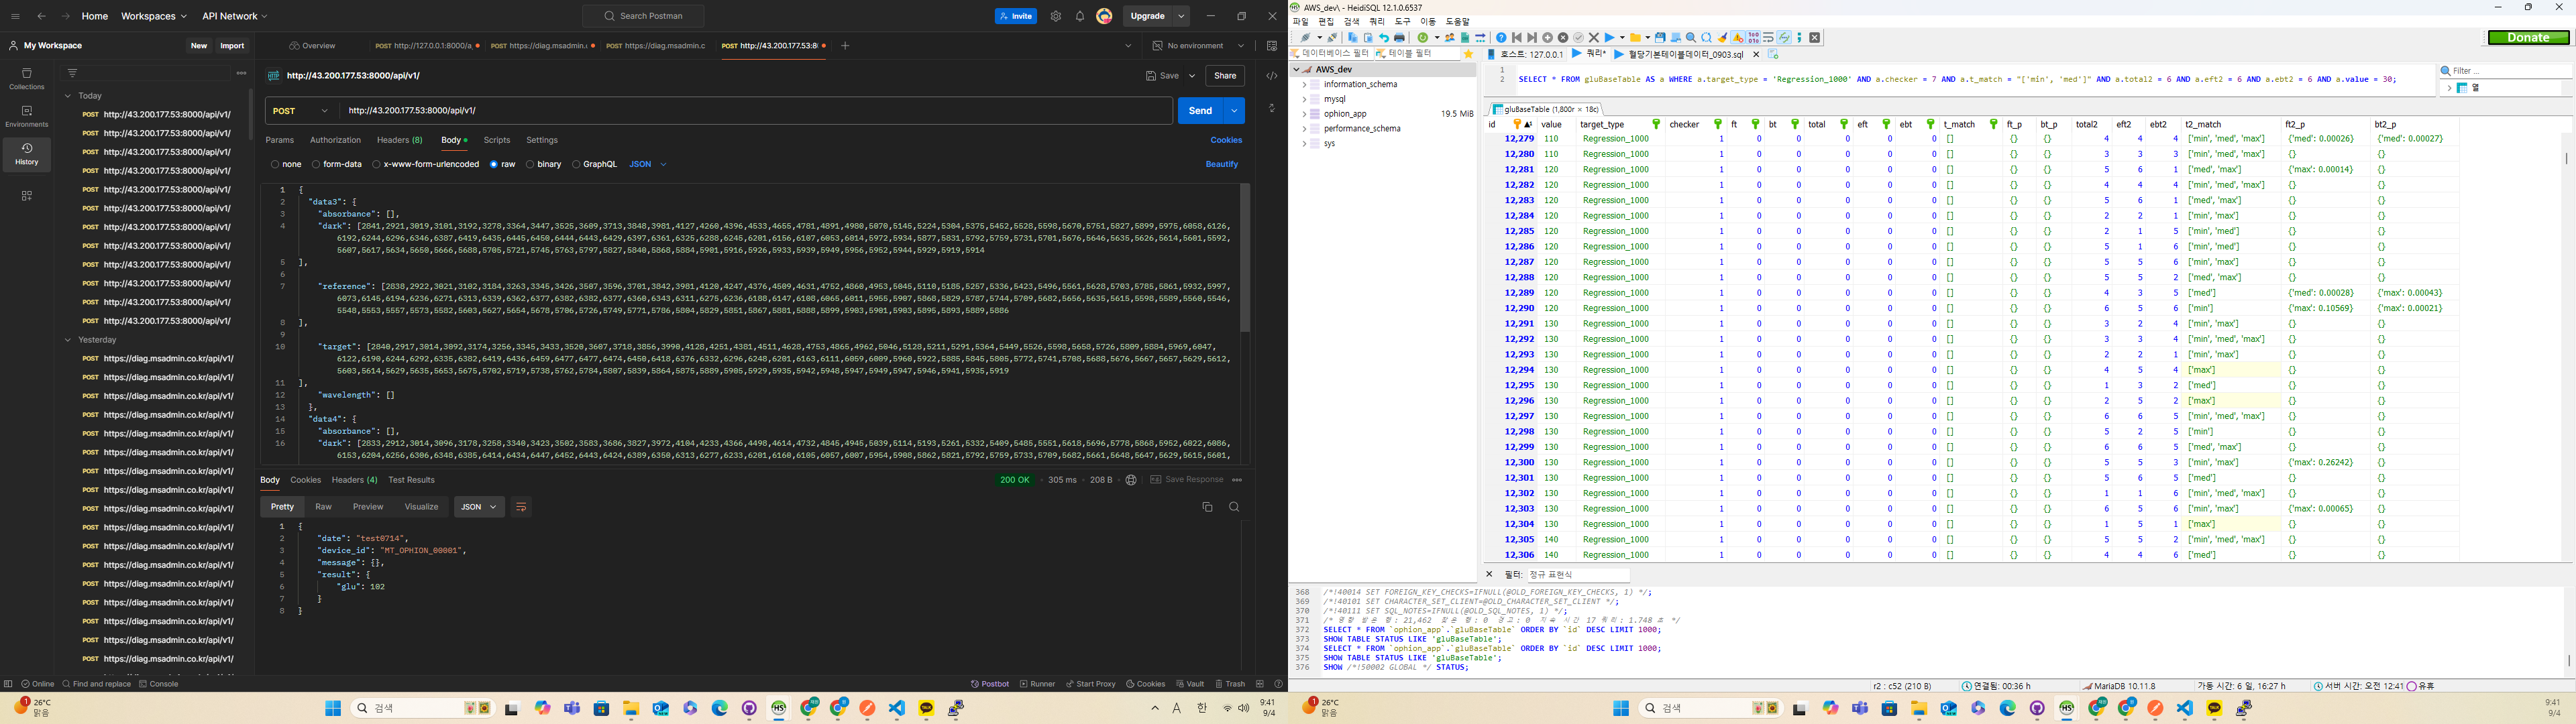Select the form-data body radio option
Image resolution: width=2576 pixels, height=724 pixels.
coord(316,164)
